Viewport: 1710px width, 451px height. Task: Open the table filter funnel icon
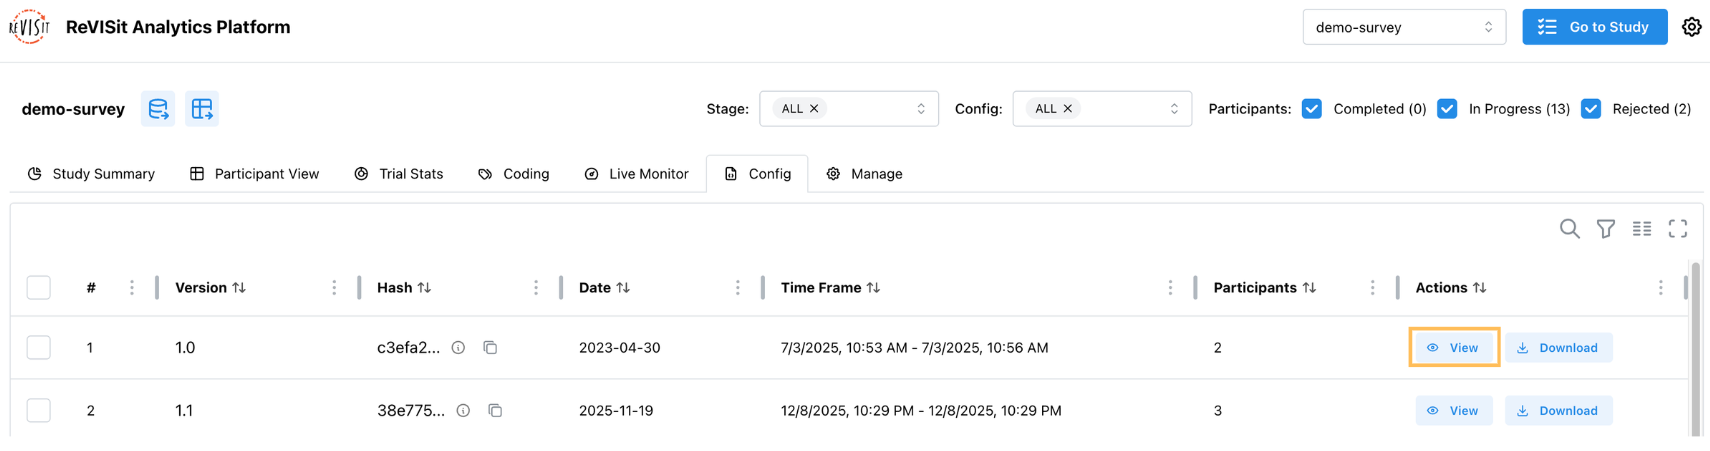click(x=1606, y=229)
